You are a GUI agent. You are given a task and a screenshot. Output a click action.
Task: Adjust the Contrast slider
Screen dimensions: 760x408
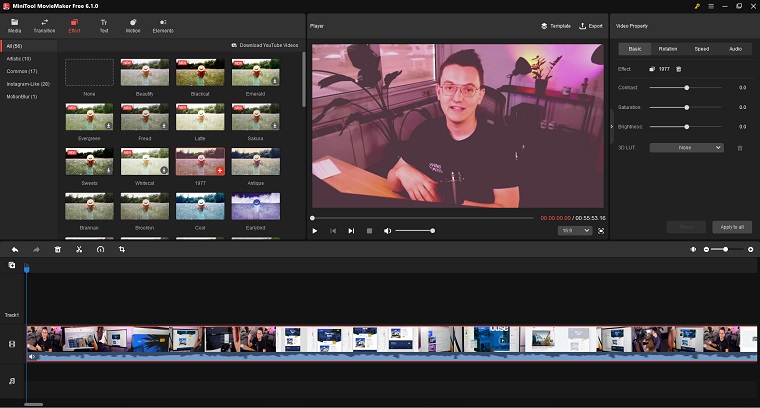686,88
